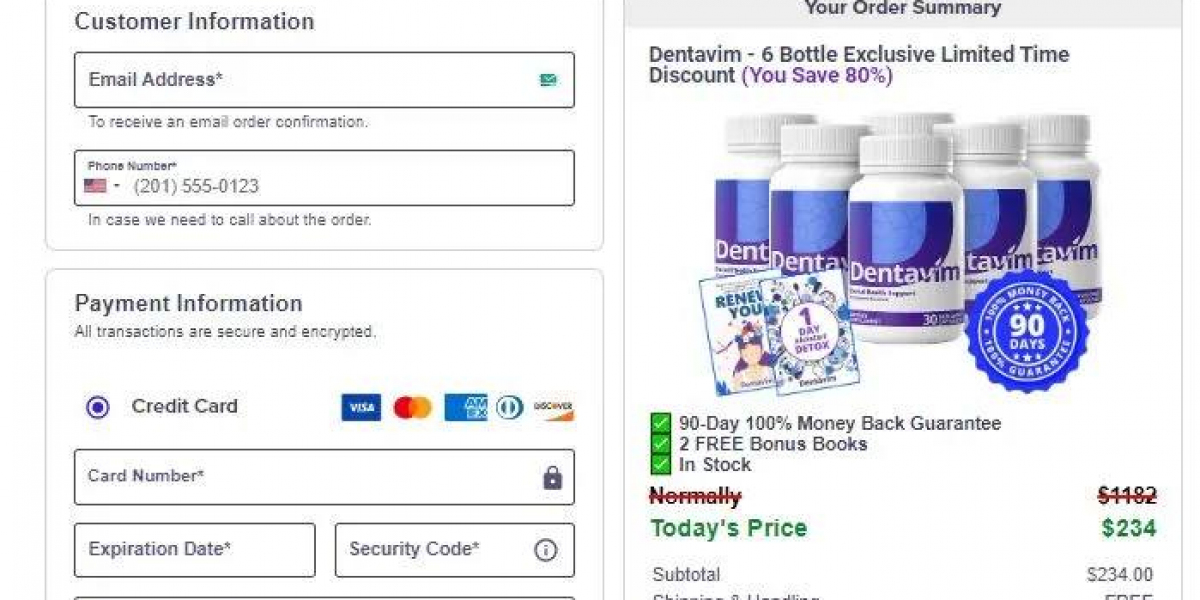Click the Diners Club logo
This screenshot has height=600, width=1200.
(510, 407)
